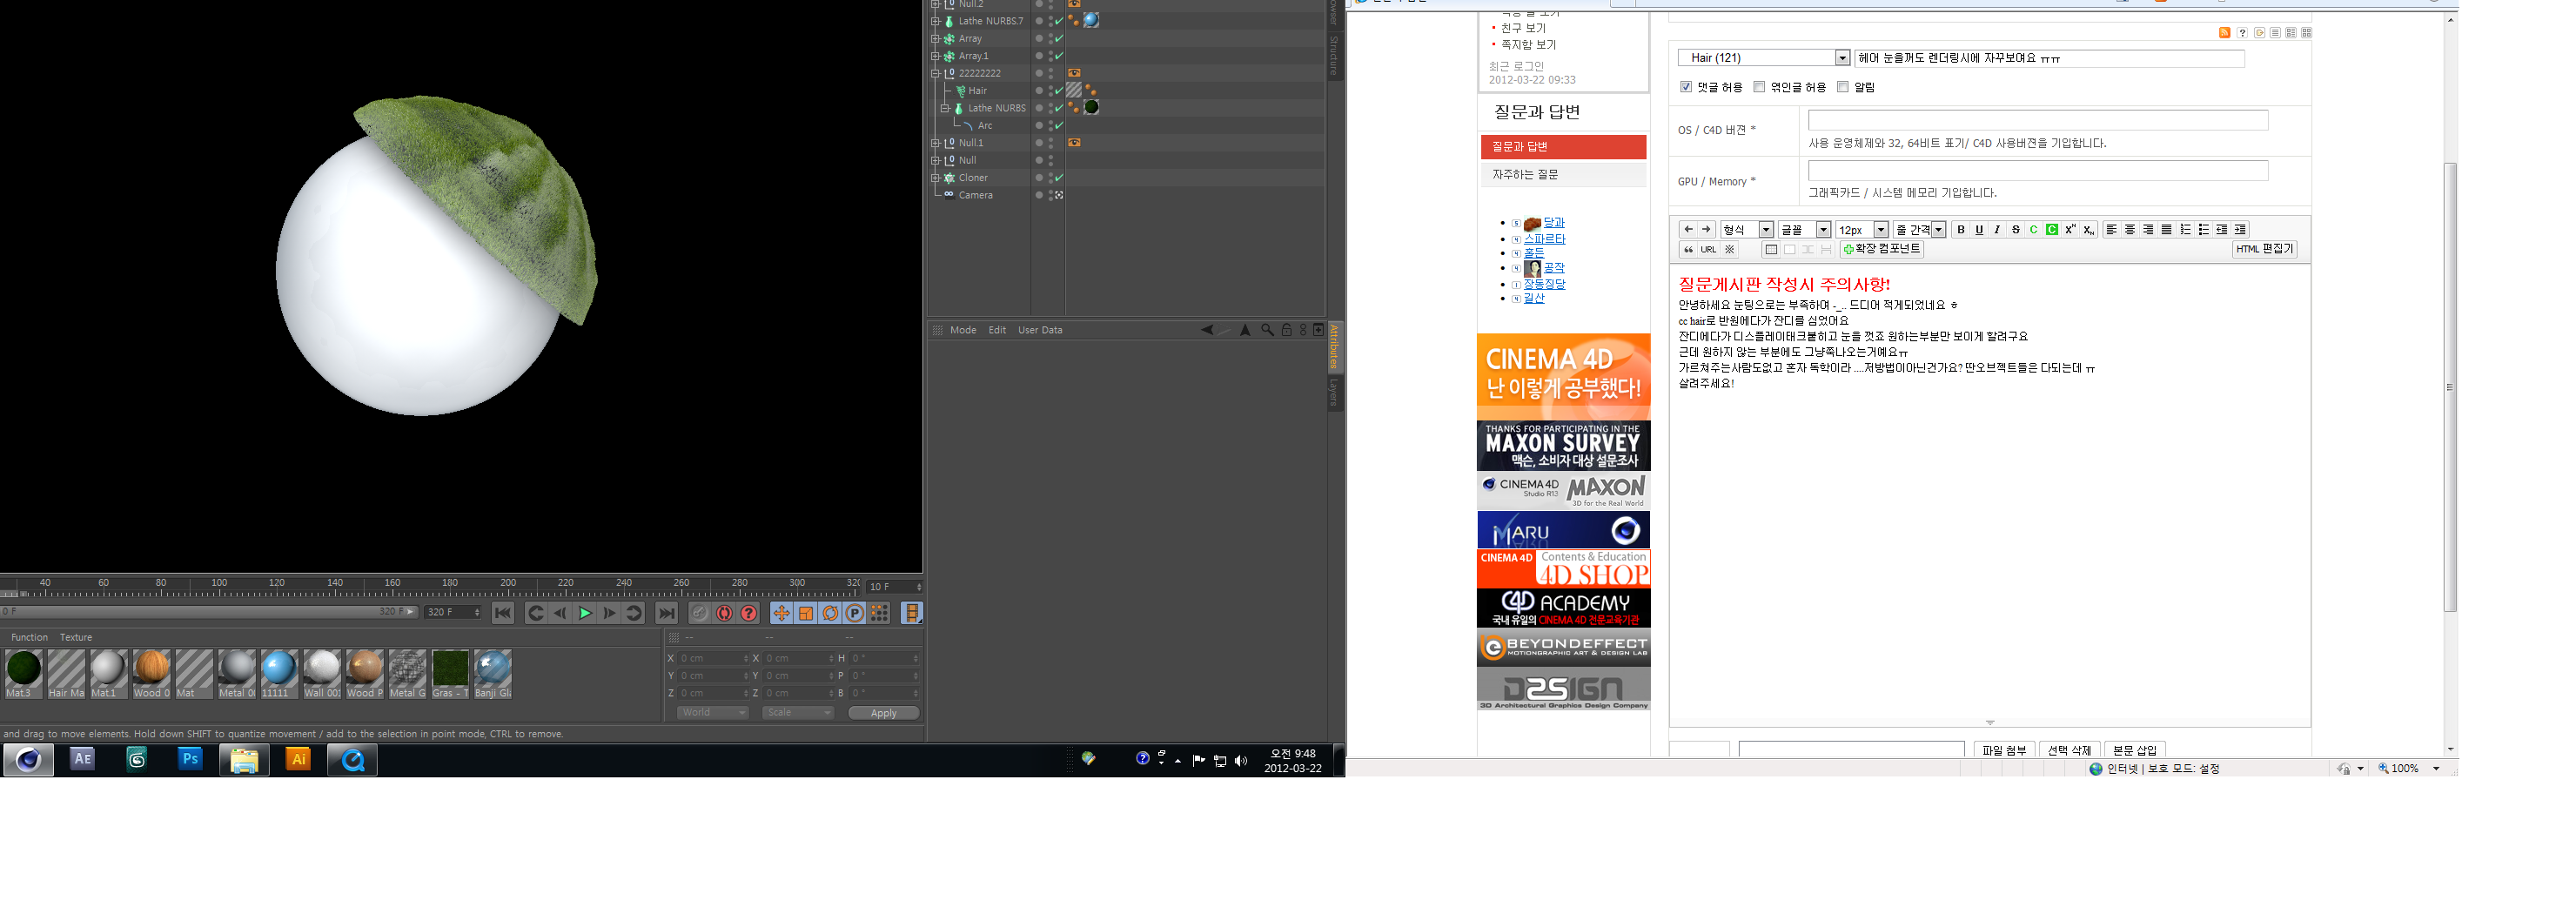Viewport: 2576px width, 914px height.
Task: Center-align text in the forum editor
Action: 2130,230
